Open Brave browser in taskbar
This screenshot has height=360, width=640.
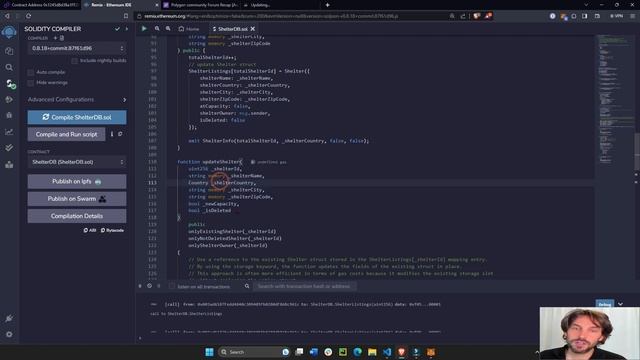[402, 352]
